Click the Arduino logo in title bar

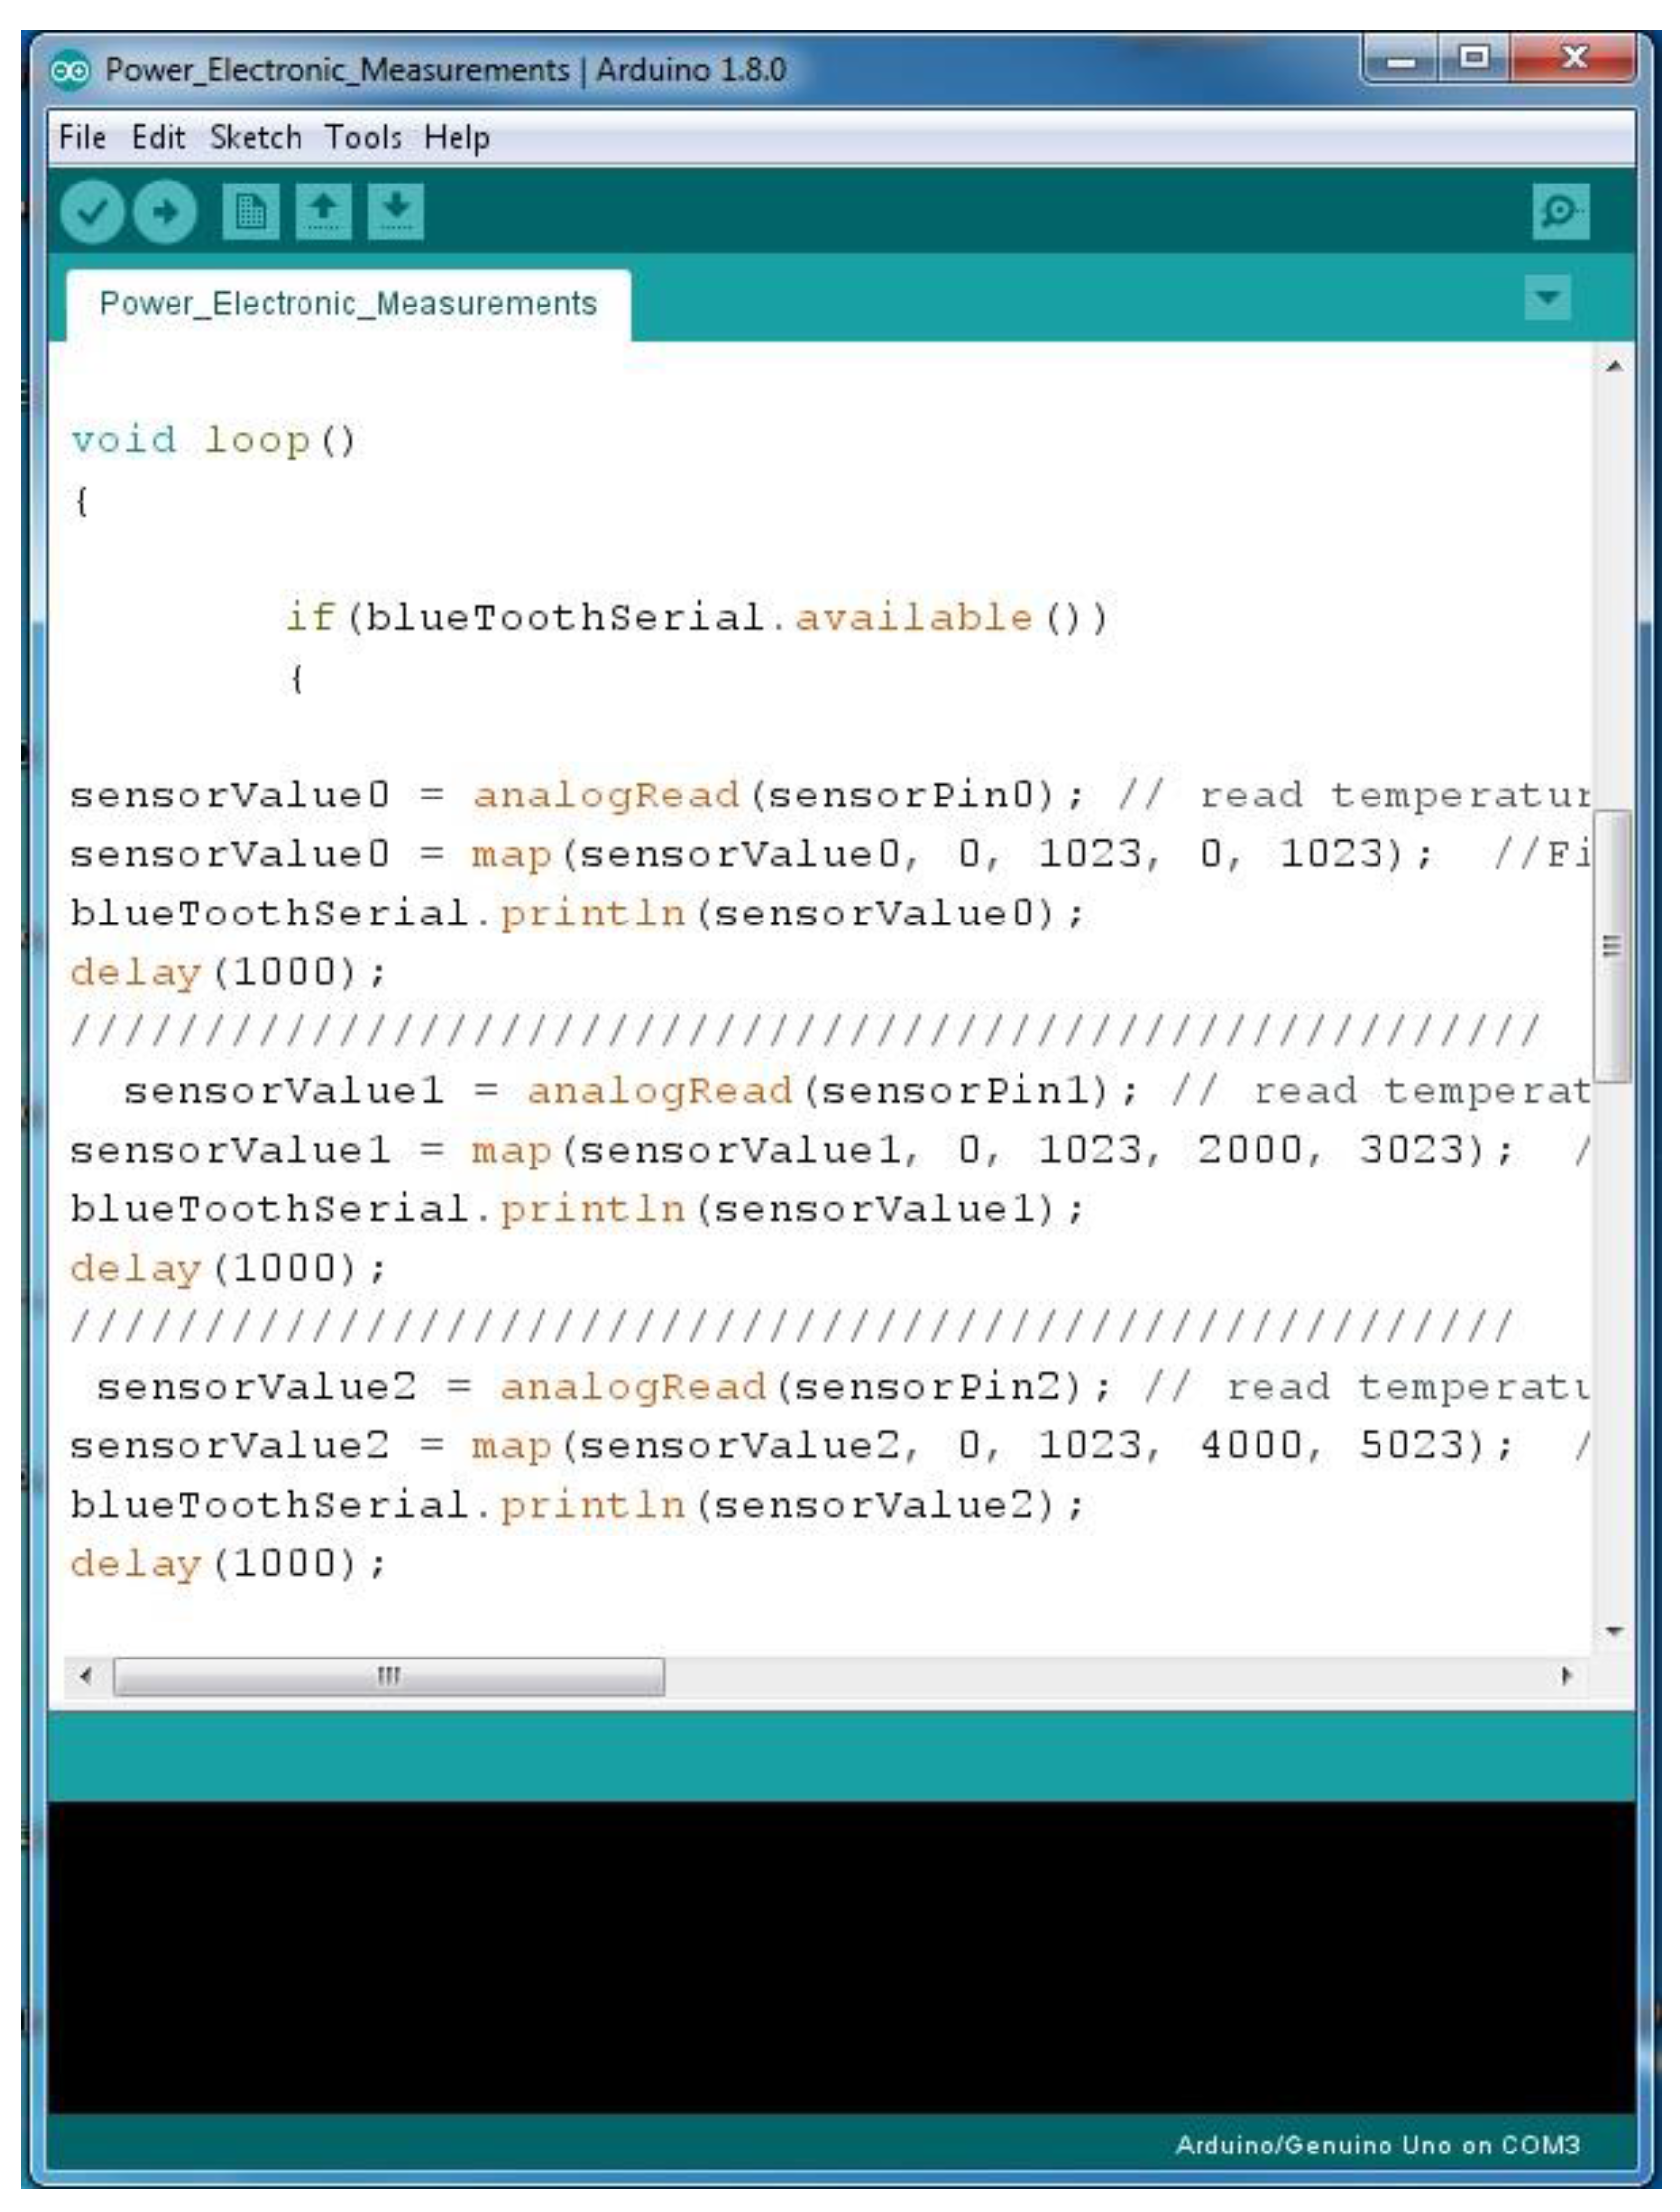tap(71, 71)
